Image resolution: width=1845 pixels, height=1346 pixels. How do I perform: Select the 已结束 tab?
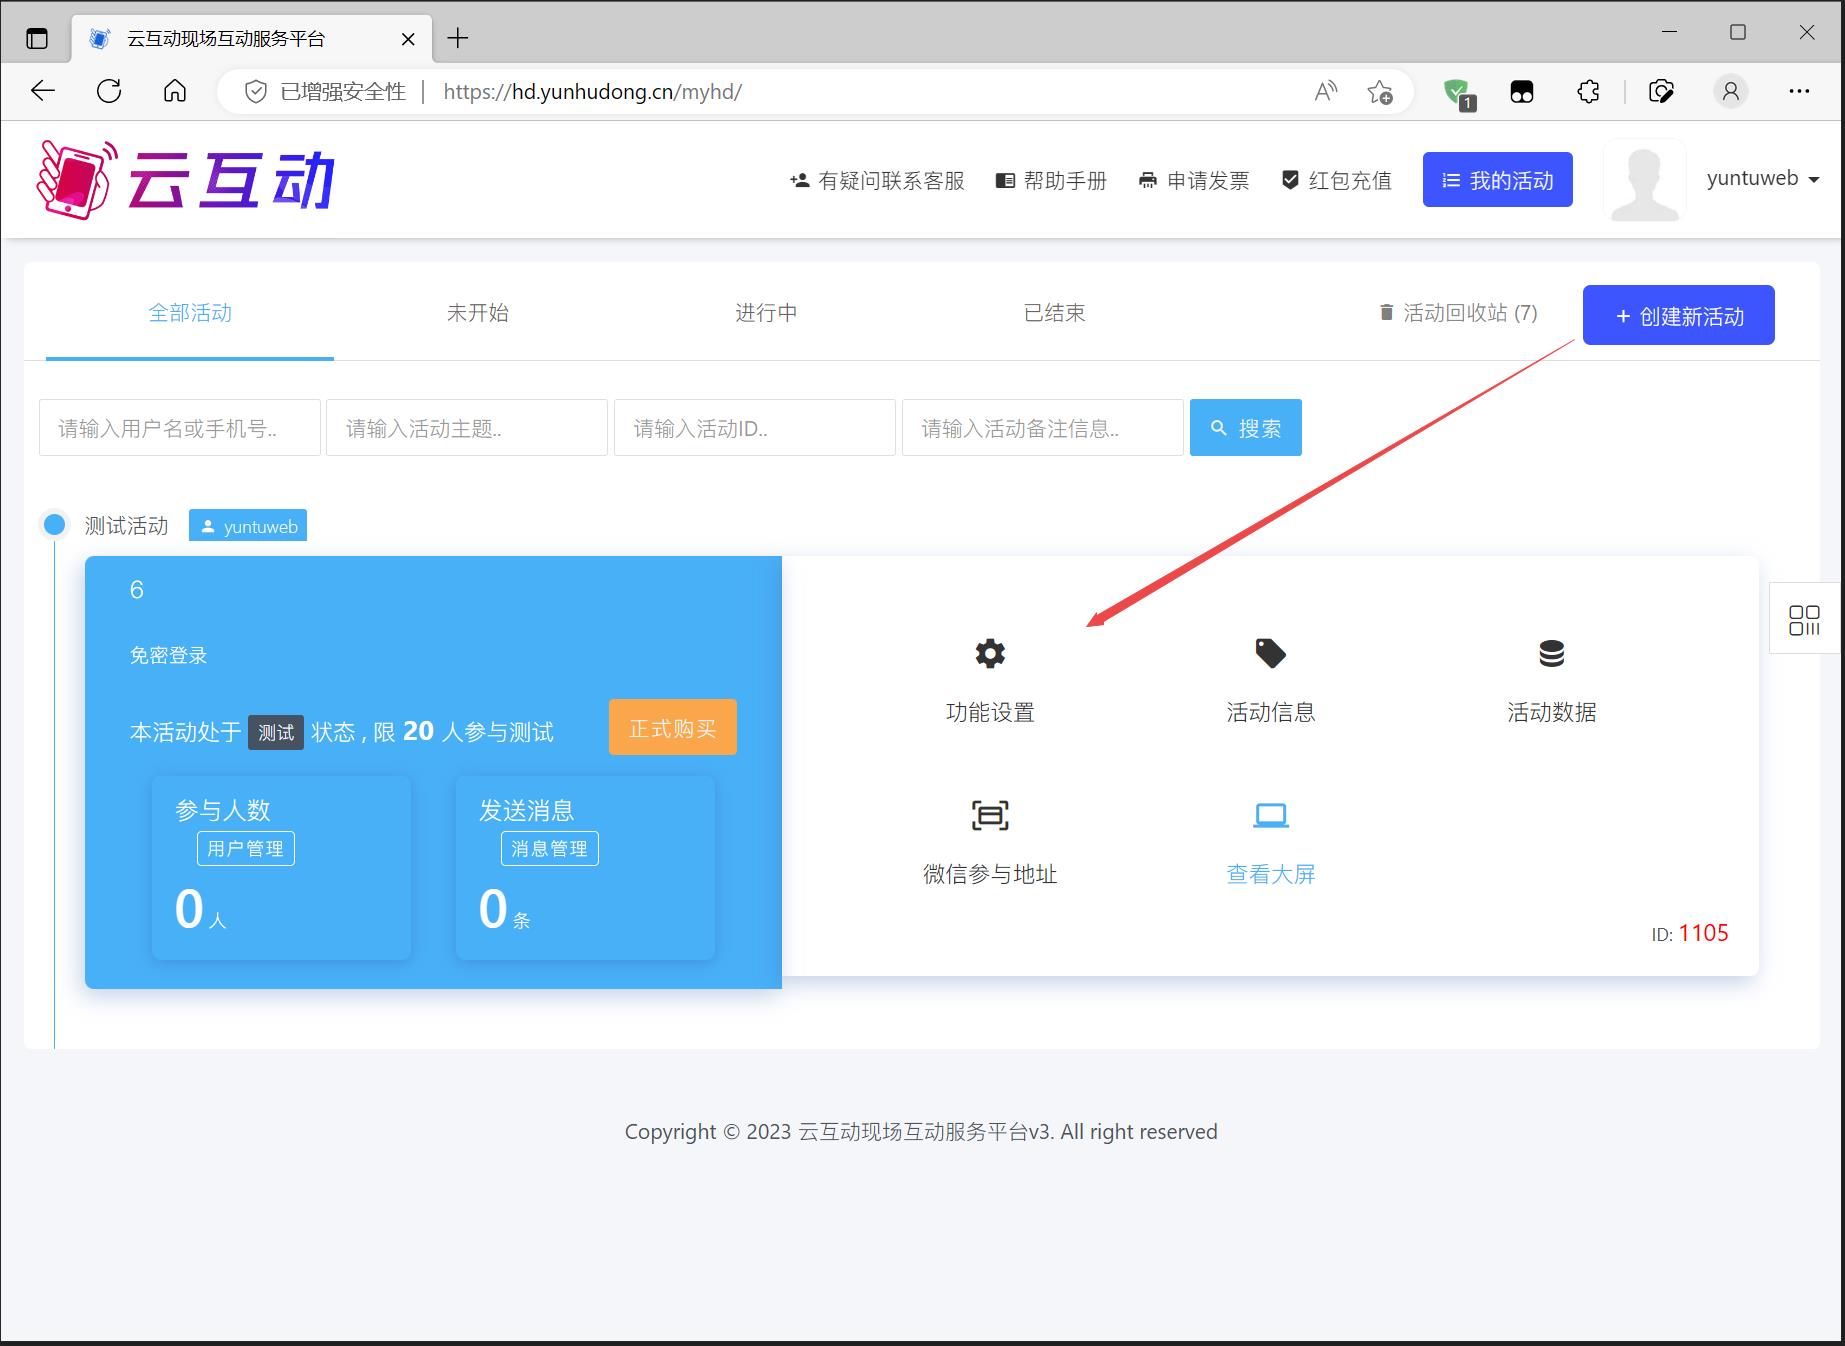[1054, 313]
